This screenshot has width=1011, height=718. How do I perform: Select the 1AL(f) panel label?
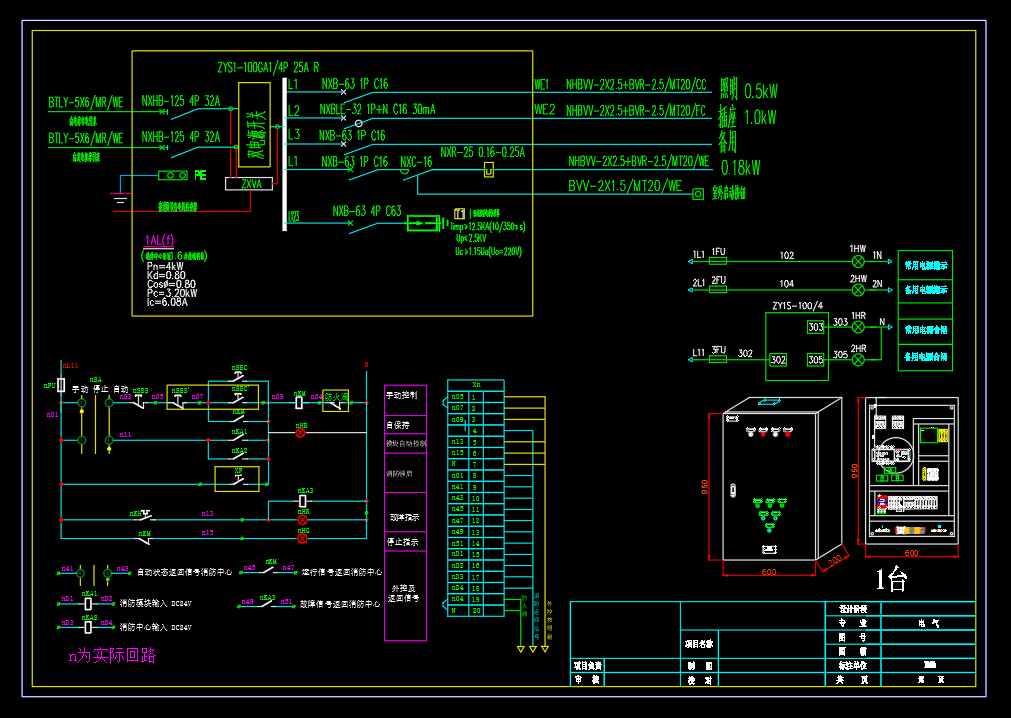(x=159, y=240)
